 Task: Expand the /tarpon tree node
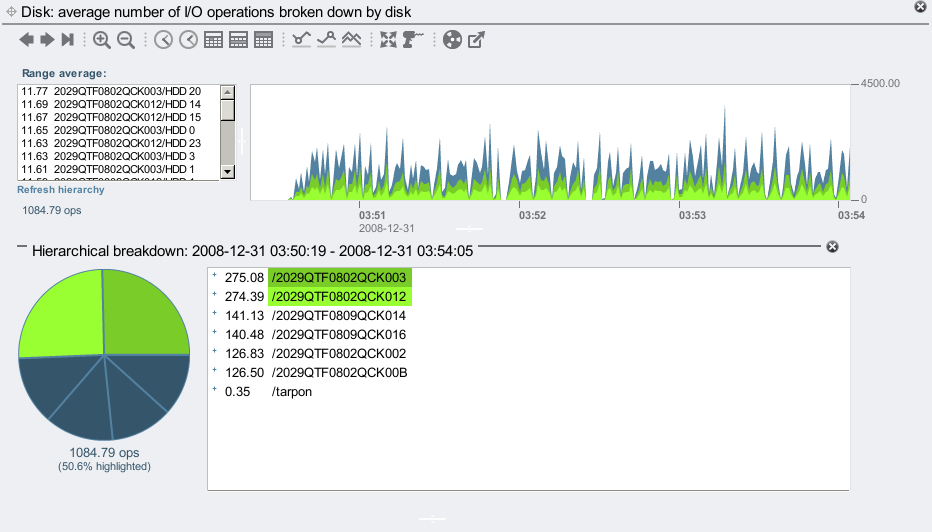pos(214,391)
